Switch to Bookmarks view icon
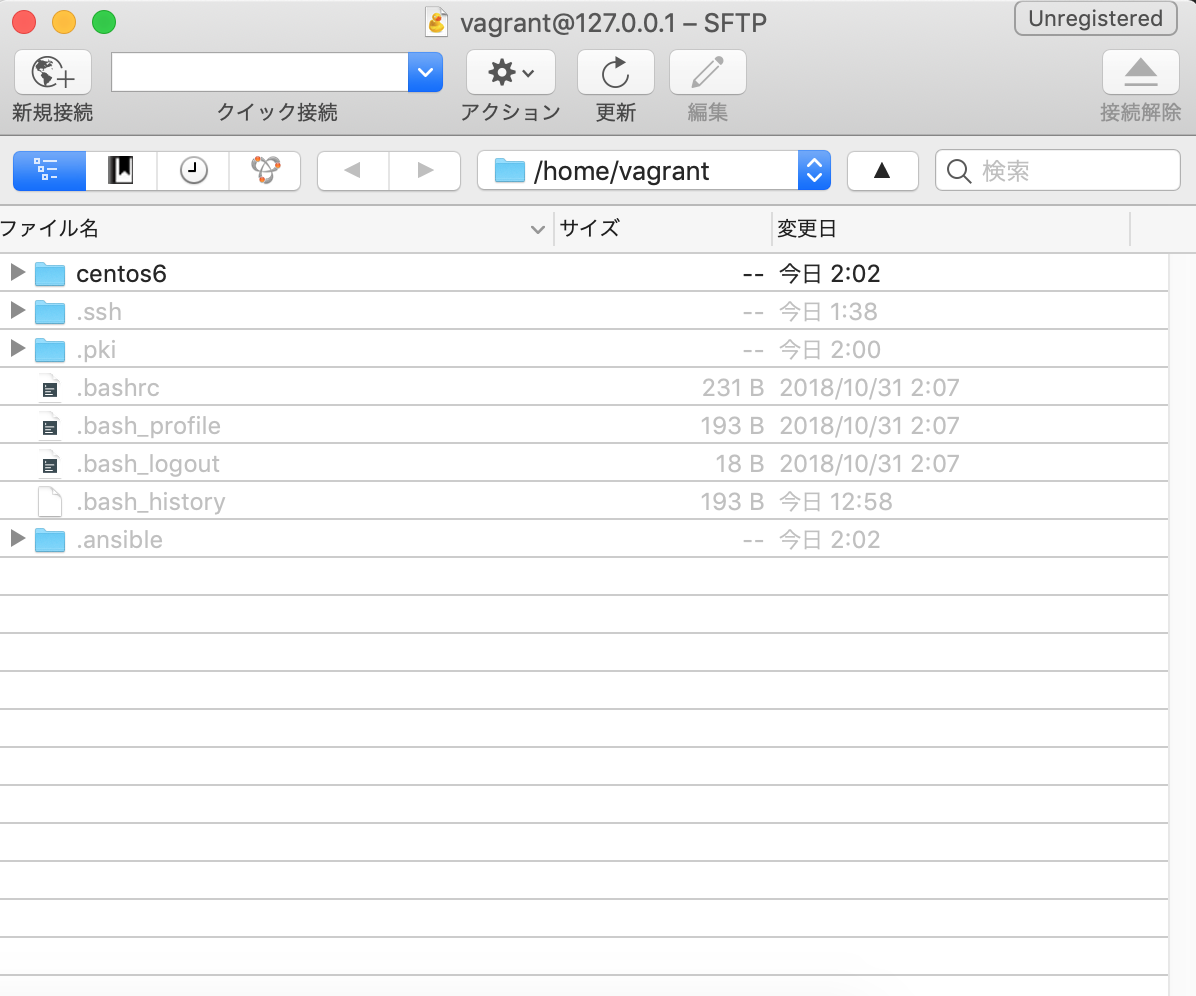 (x=121, y=171)
